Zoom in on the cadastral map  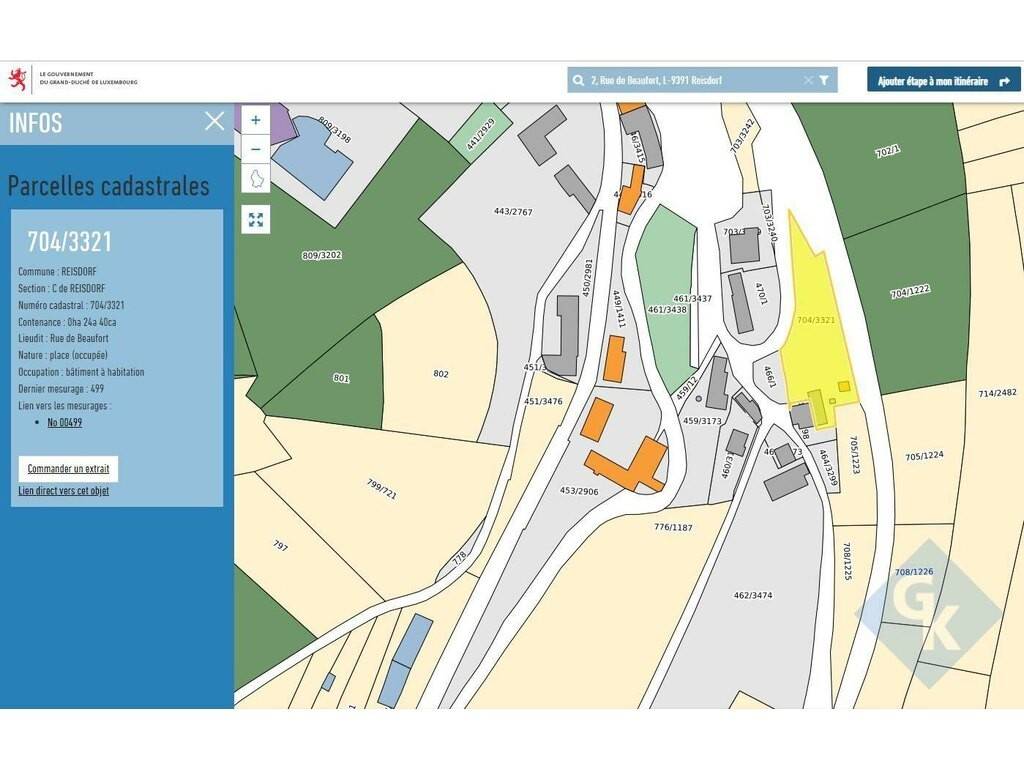click(256, 120)
